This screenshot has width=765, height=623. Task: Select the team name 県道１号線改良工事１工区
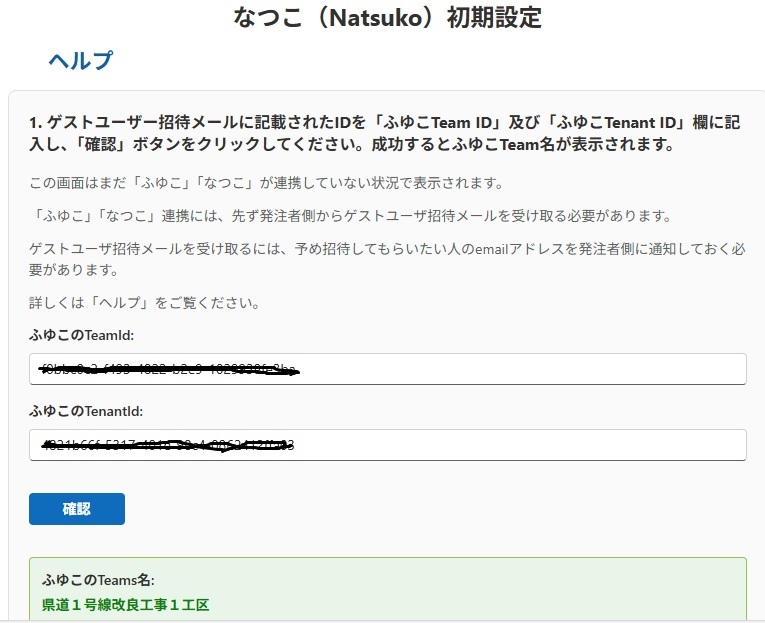pyautogui.click(x=126, y=605)
